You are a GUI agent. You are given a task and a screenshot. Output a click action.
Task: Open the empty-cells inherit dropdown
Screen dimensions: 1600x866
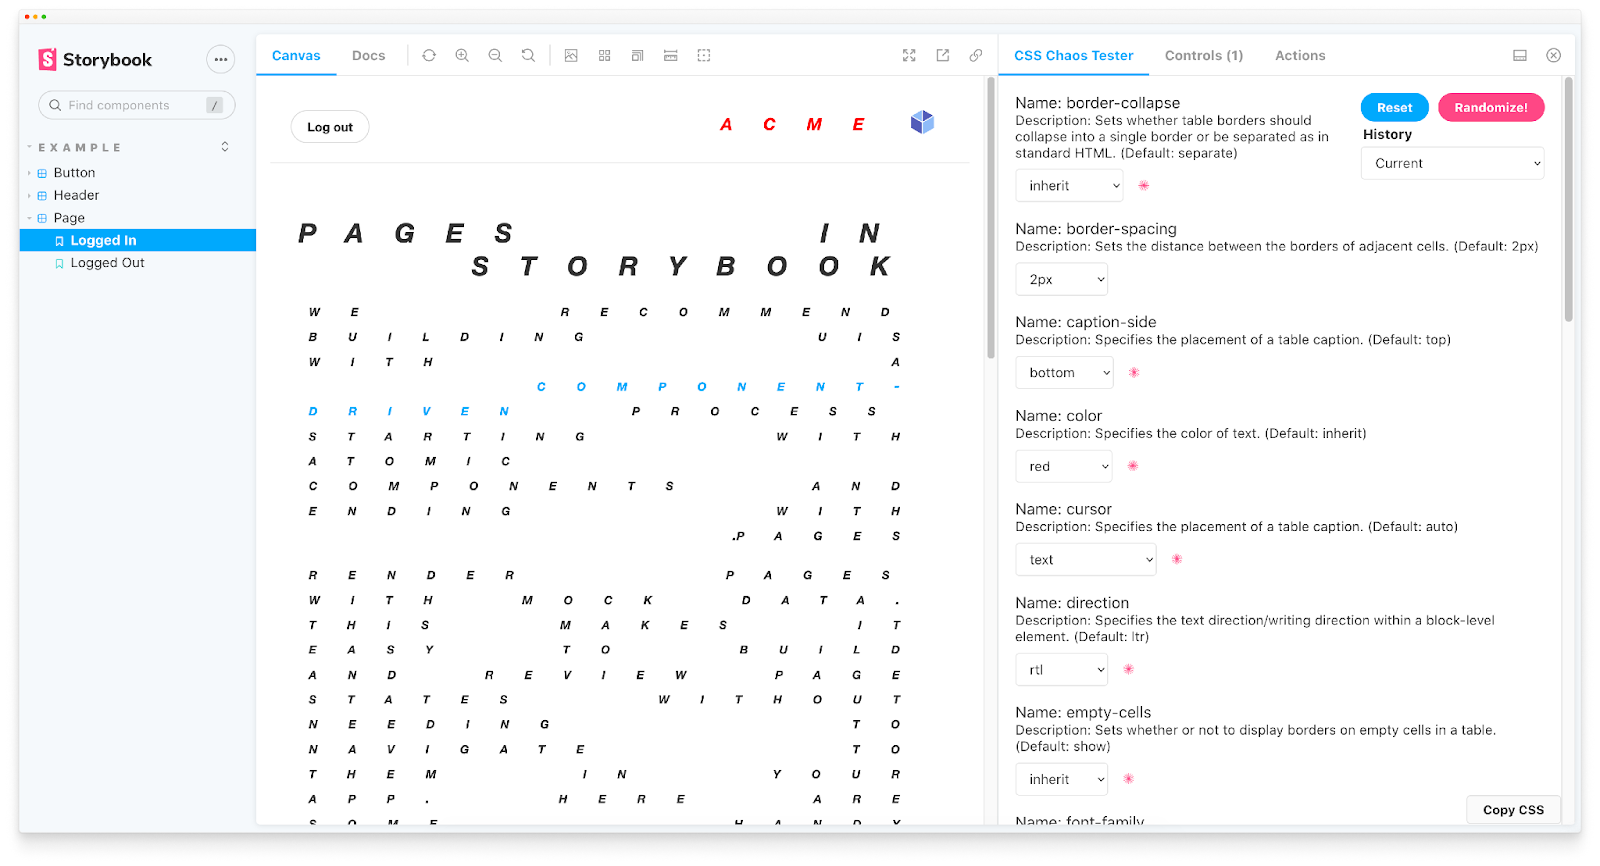[x=1062, y=779]
